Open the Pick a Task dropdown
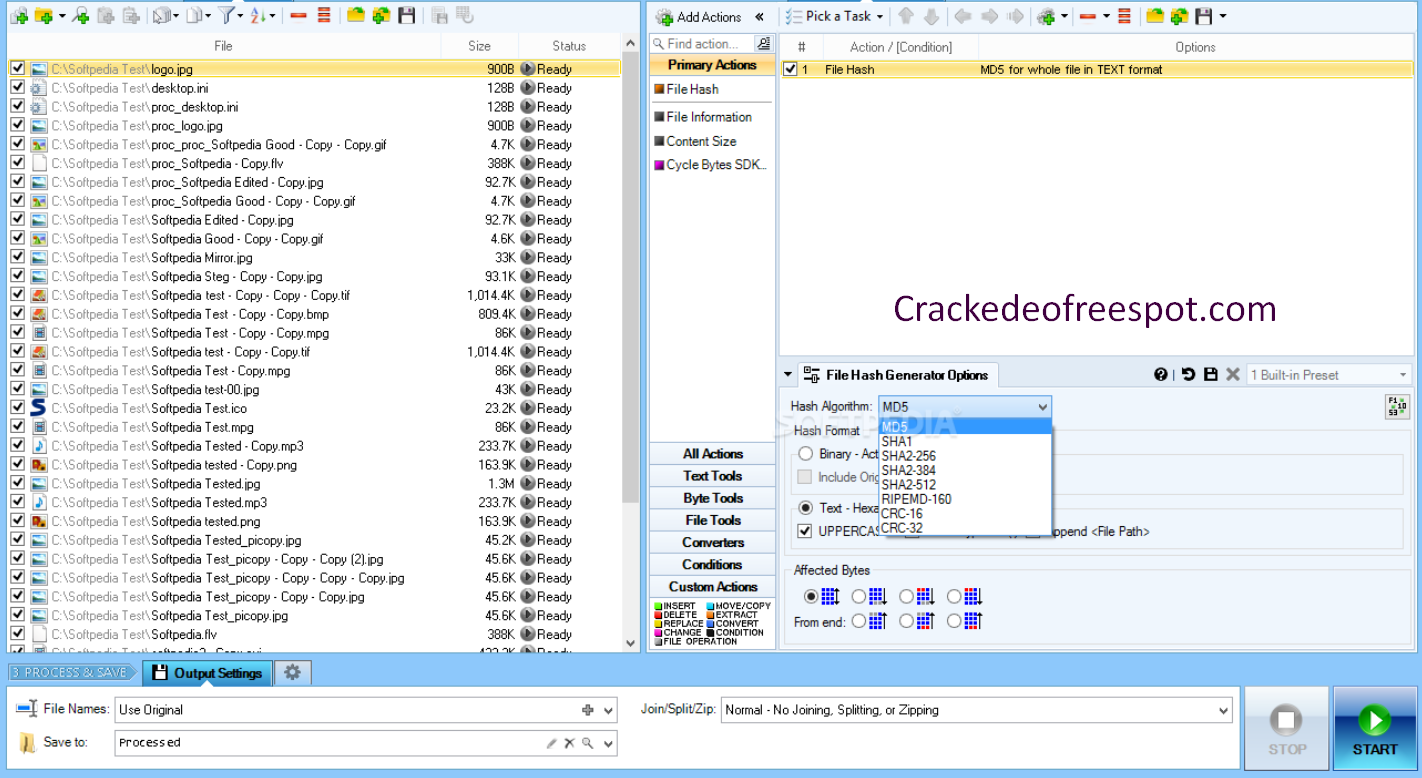Viewport: 1422px width, 778px height. coord(835,16)
